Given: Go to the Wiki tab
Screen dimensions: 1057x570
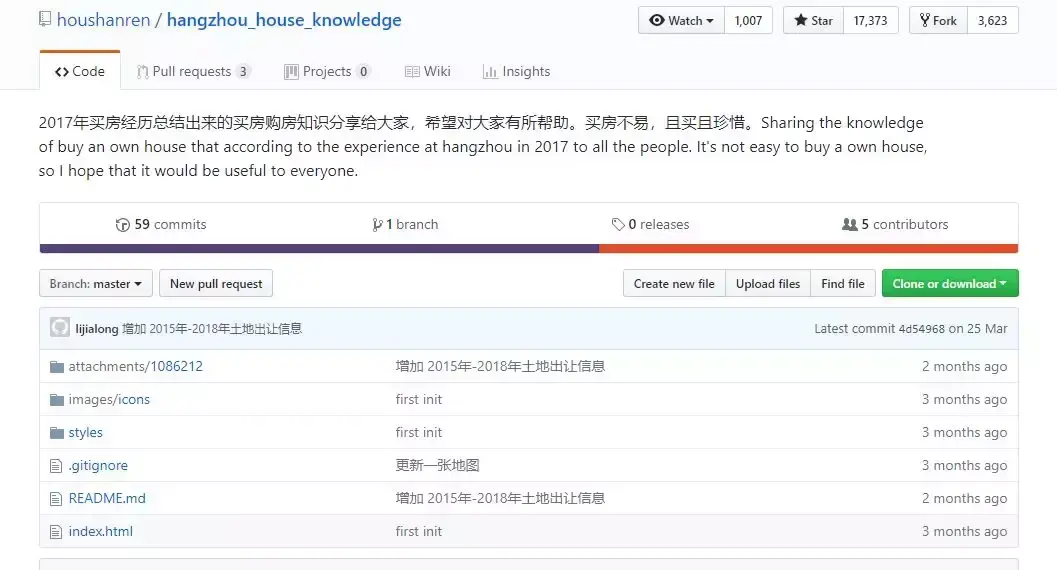Looking at the screenshot, I should 427,71.
